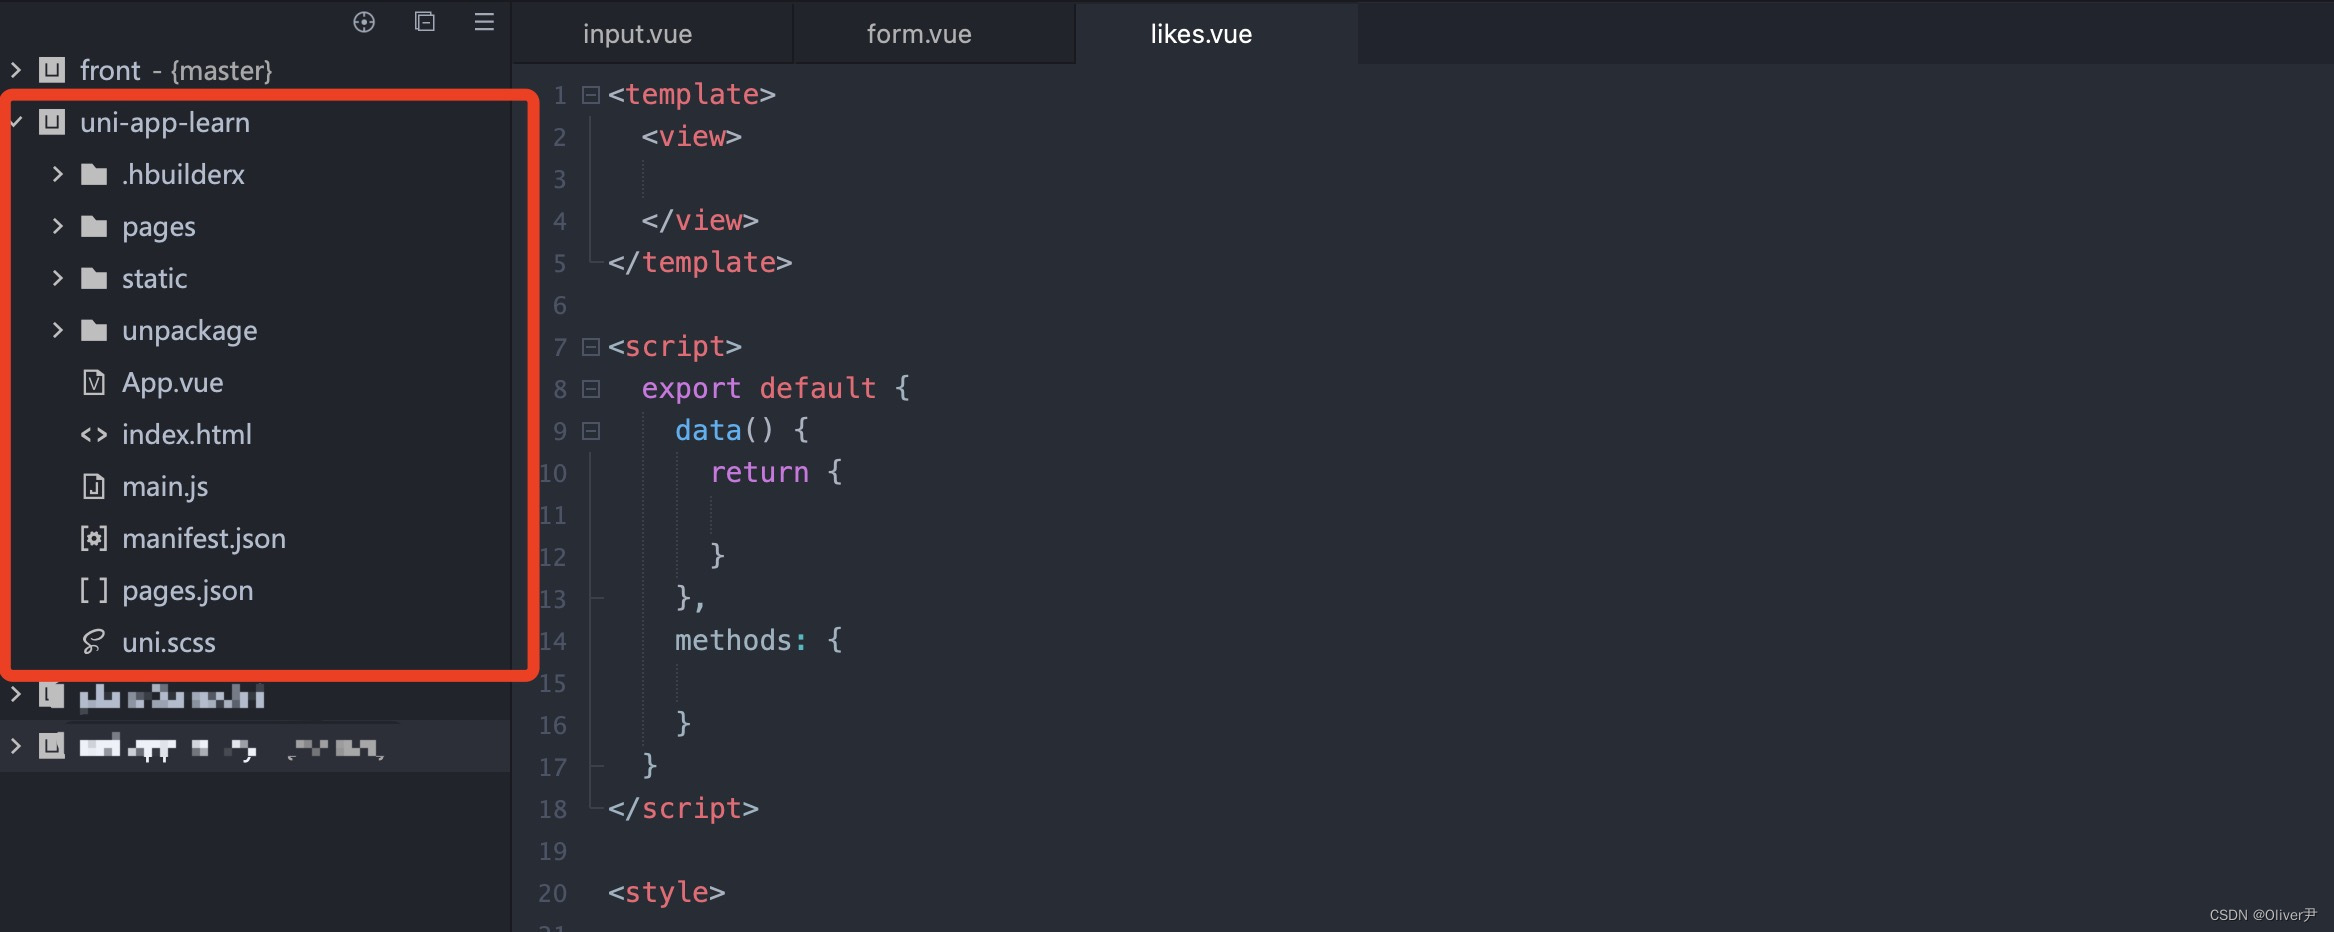Click the main.js file icon
Viewport: 2334px width, 932px height.
(x=94, y=486)
